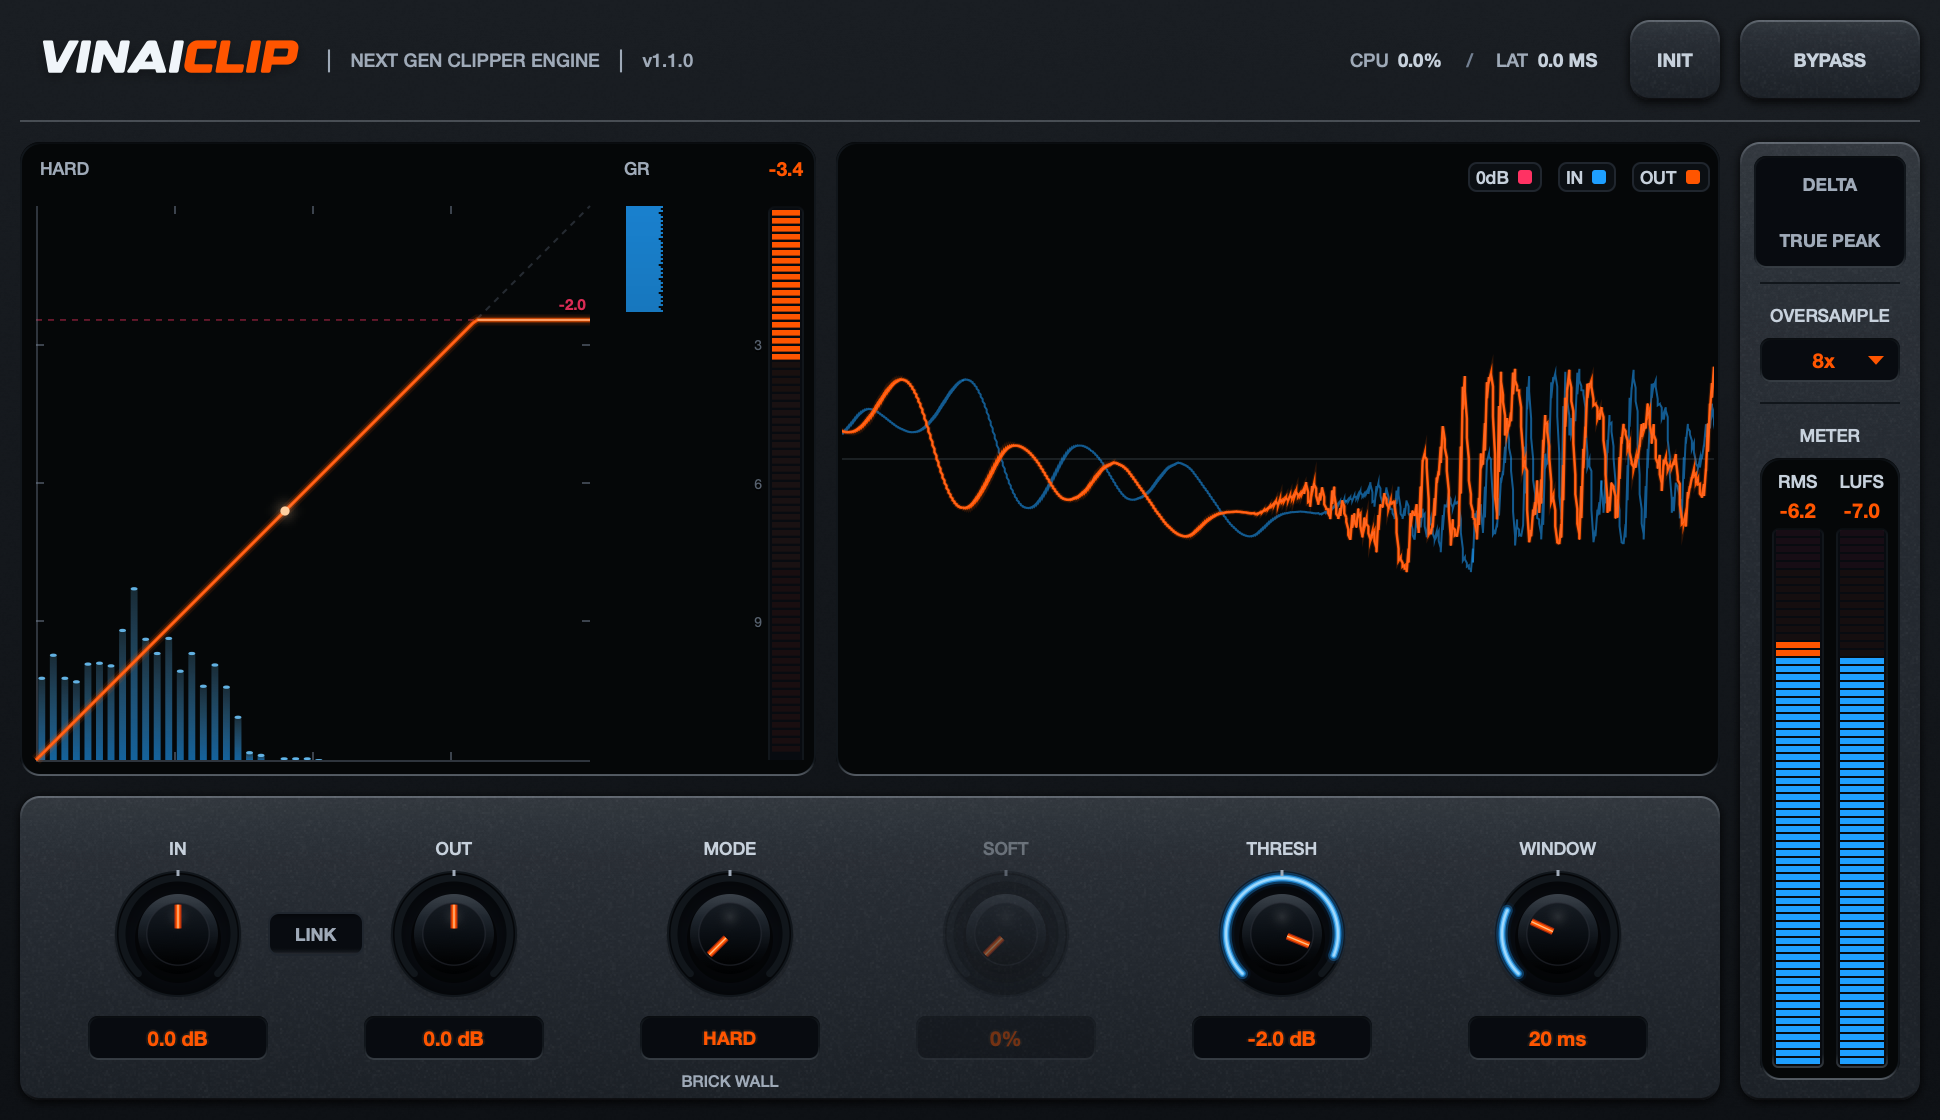
Task: Click the RMS meter bar
Action: coord(1798,798)
